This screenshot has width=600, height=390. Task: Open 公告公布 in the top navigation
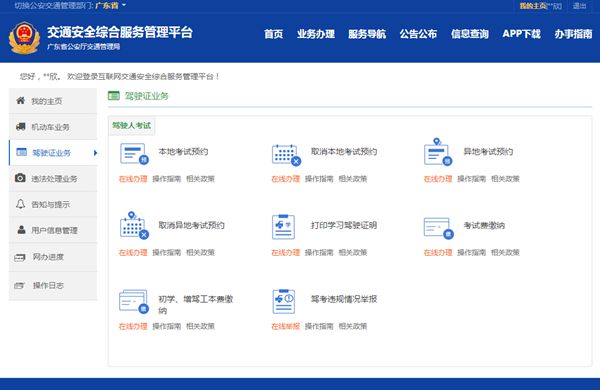(x=418, y=34)
